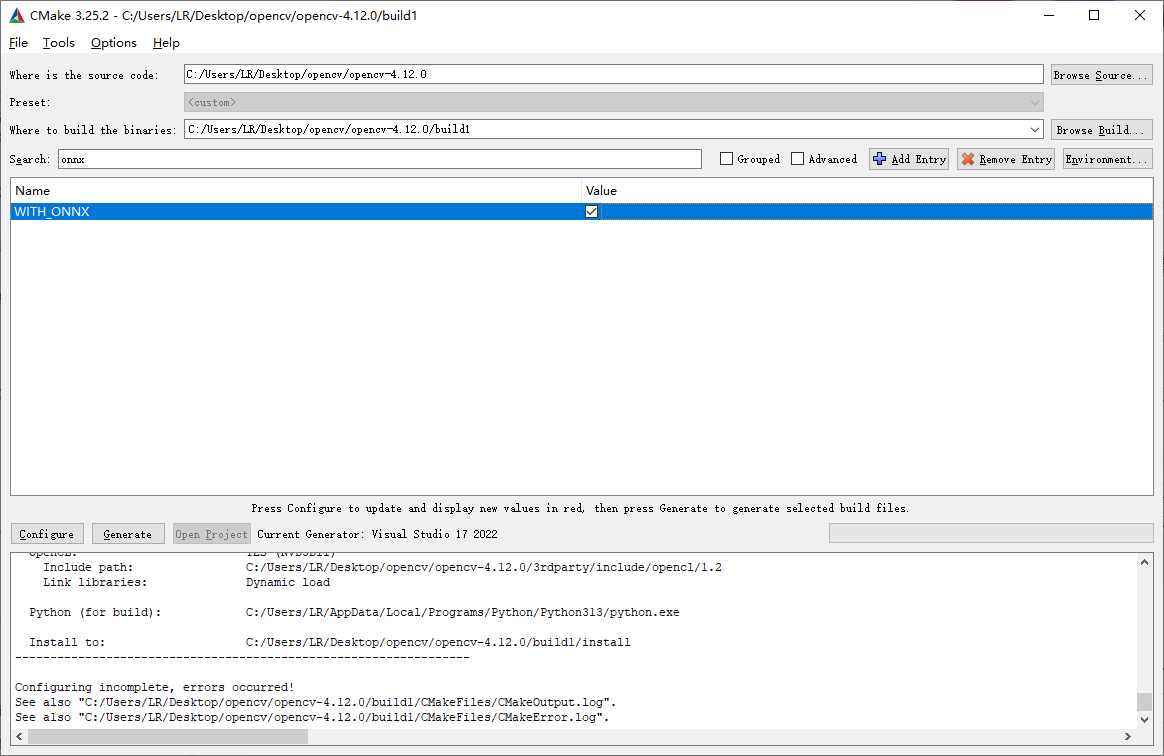The width and height of the screenshot is (1164, 756).
Task: Open the Help menu
Action: [166, 42]
